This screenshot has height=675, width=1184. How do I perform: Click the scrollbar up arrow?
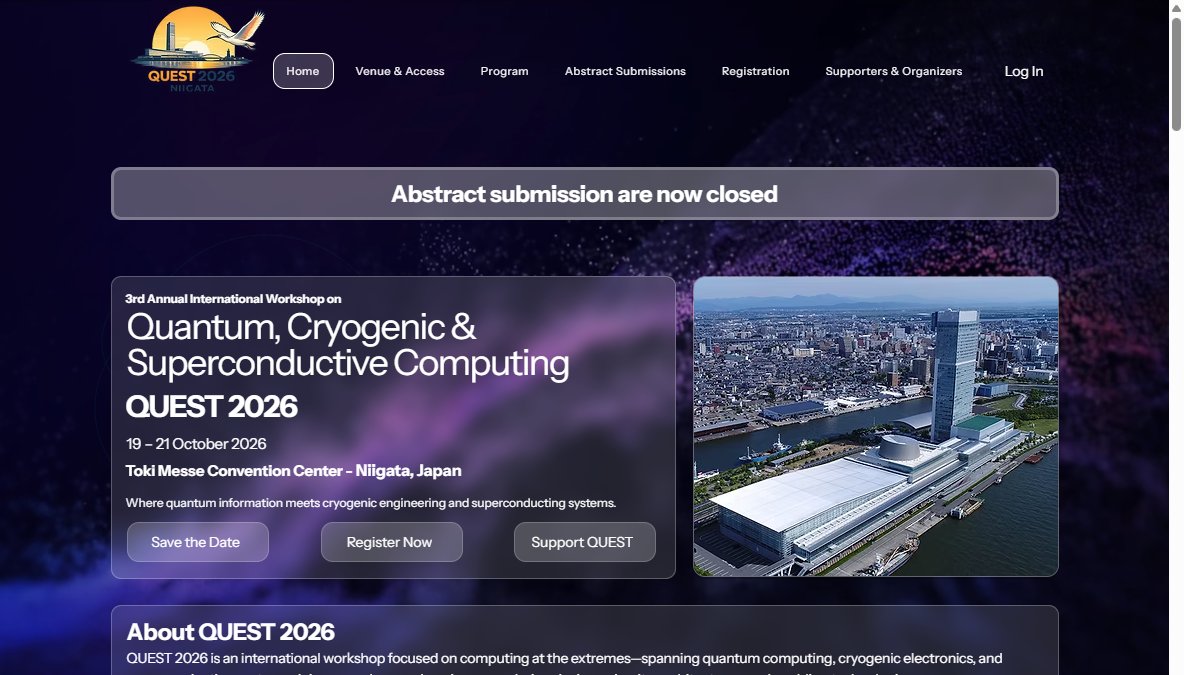click(1176, 6)
